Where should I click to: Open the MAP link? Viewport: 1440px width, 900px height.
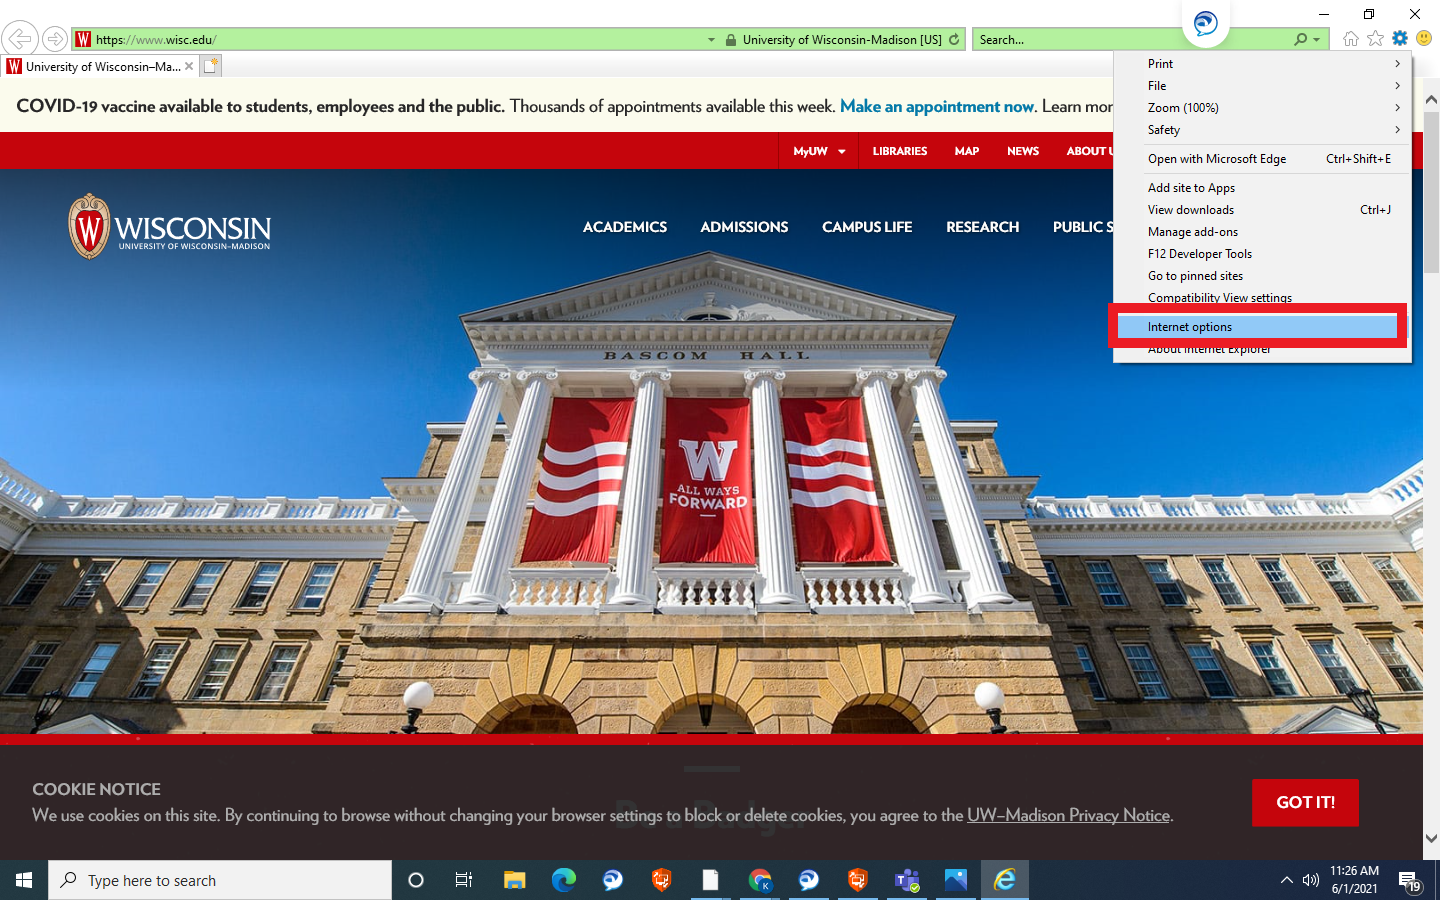967,151
